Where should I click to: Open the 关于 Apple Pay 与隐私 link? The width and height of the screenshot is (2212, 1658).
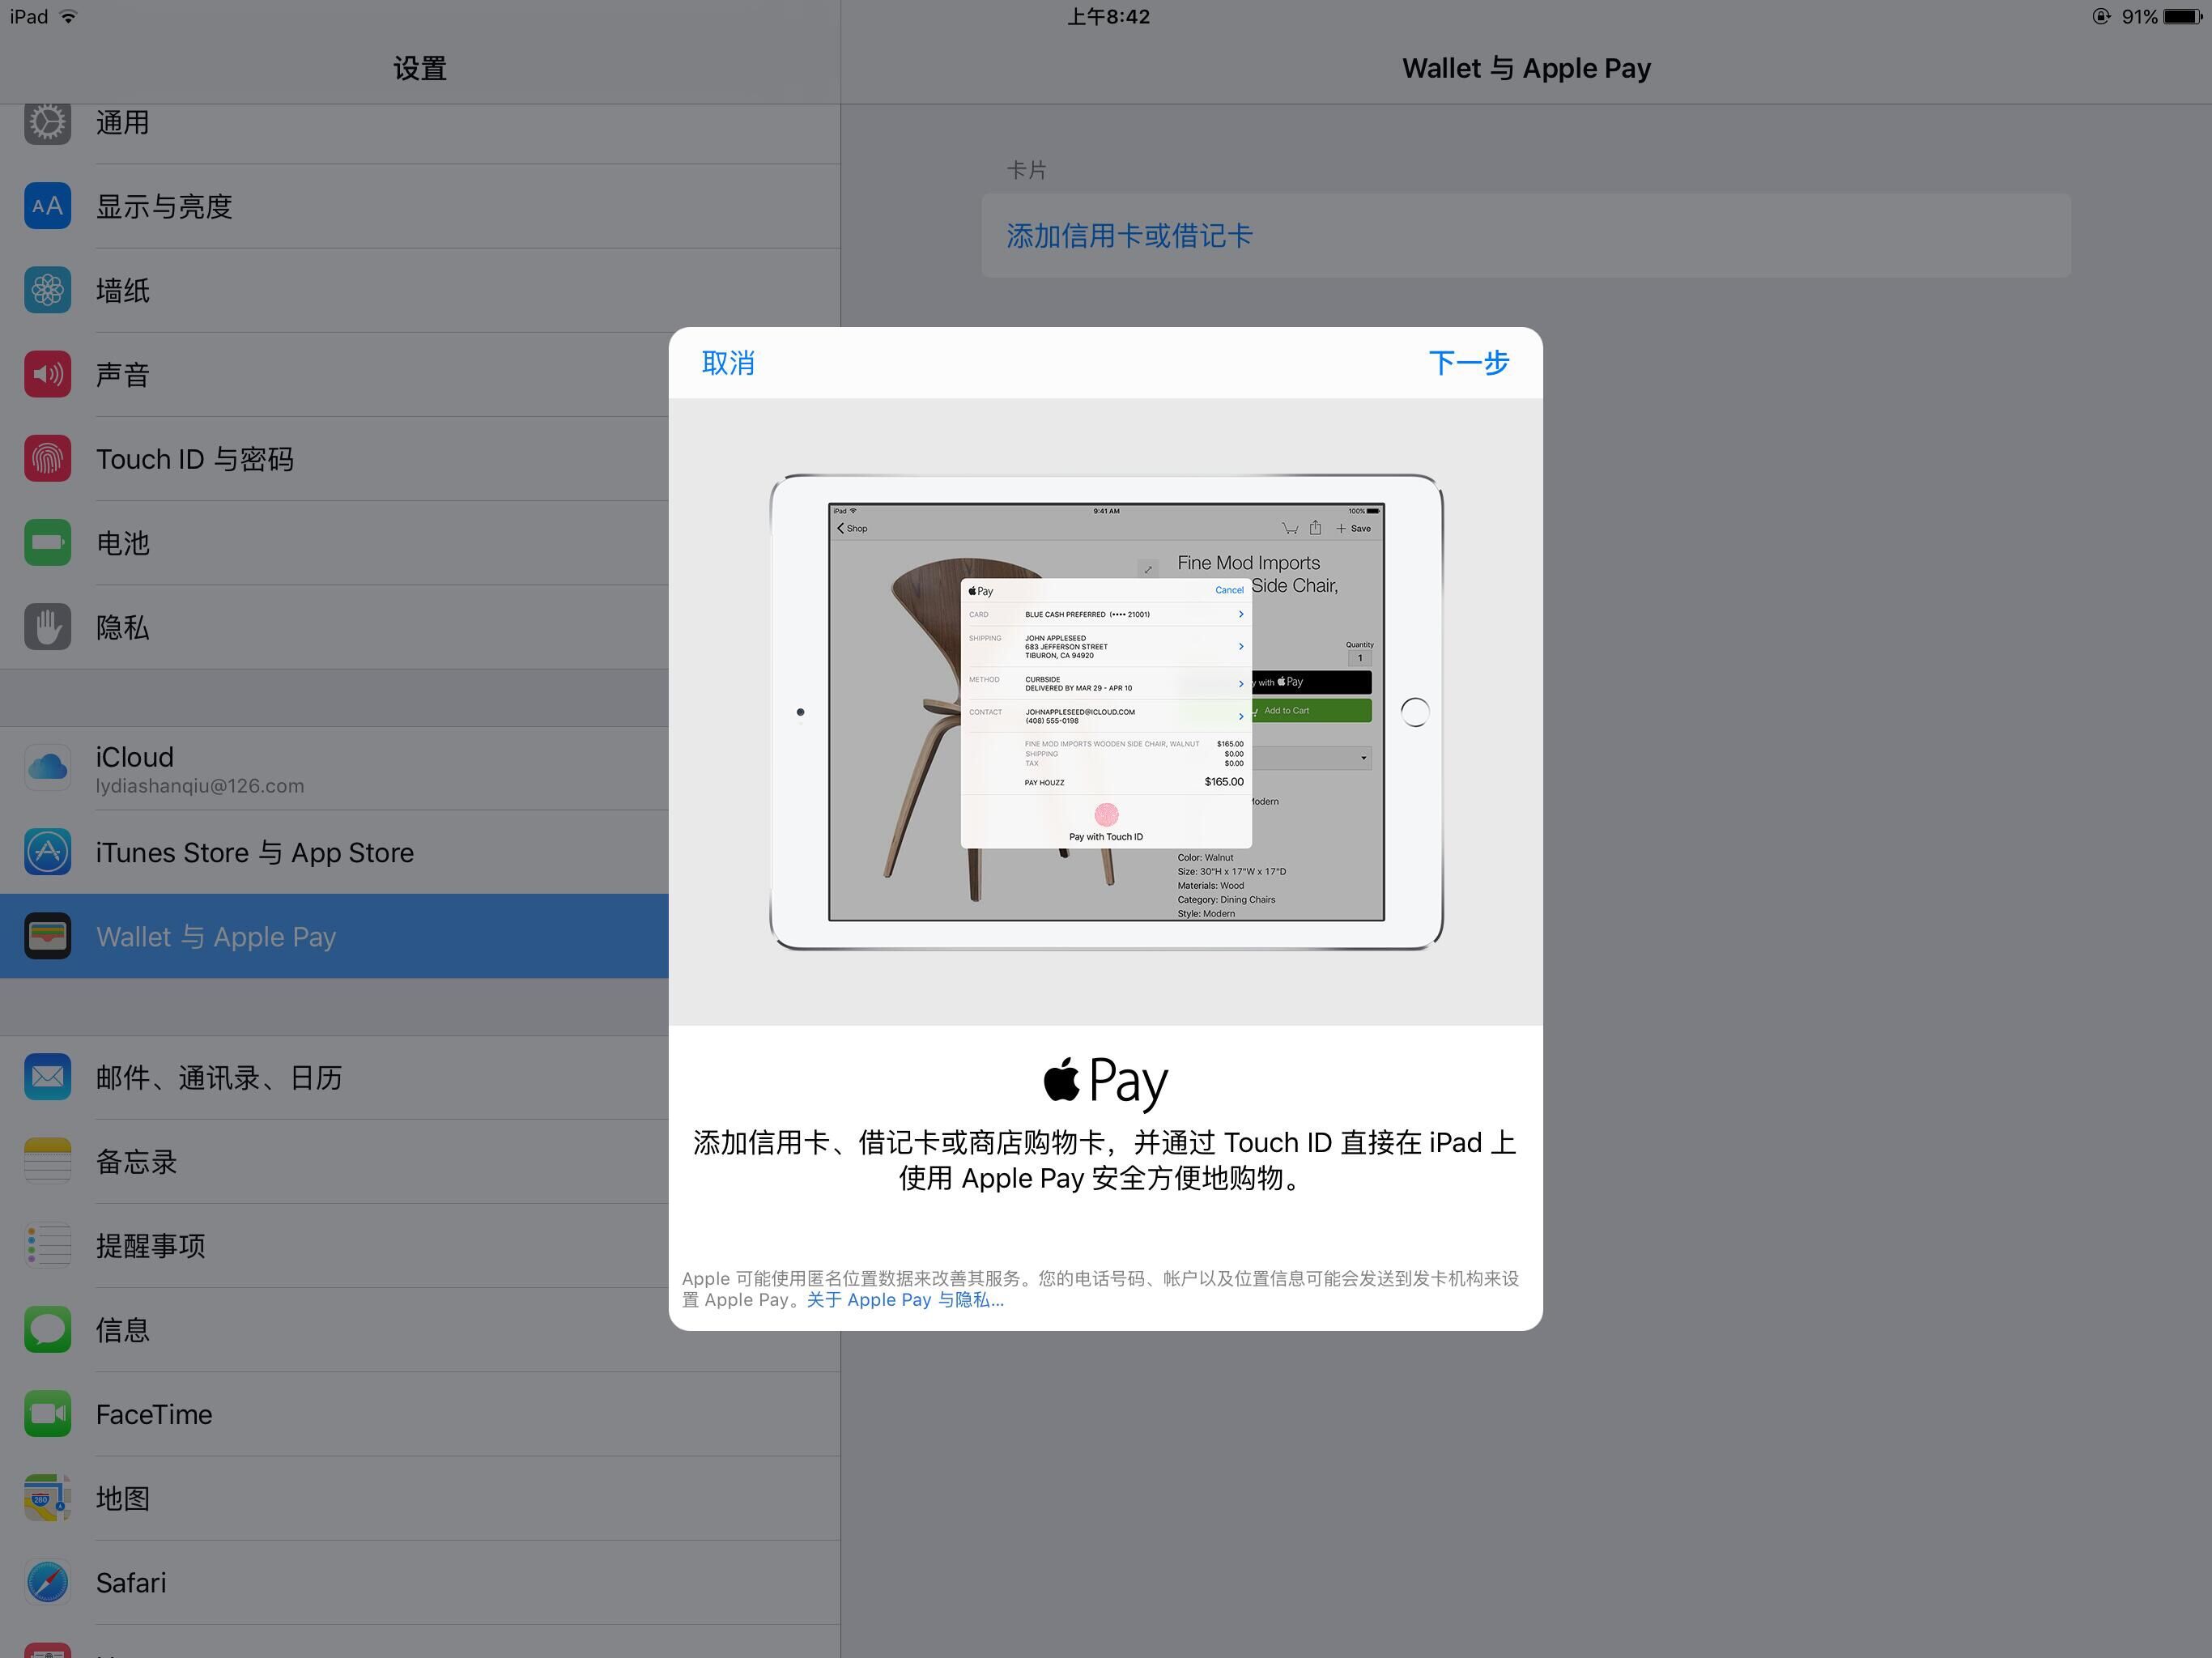pyautogui.click(x=905, y=1300)
